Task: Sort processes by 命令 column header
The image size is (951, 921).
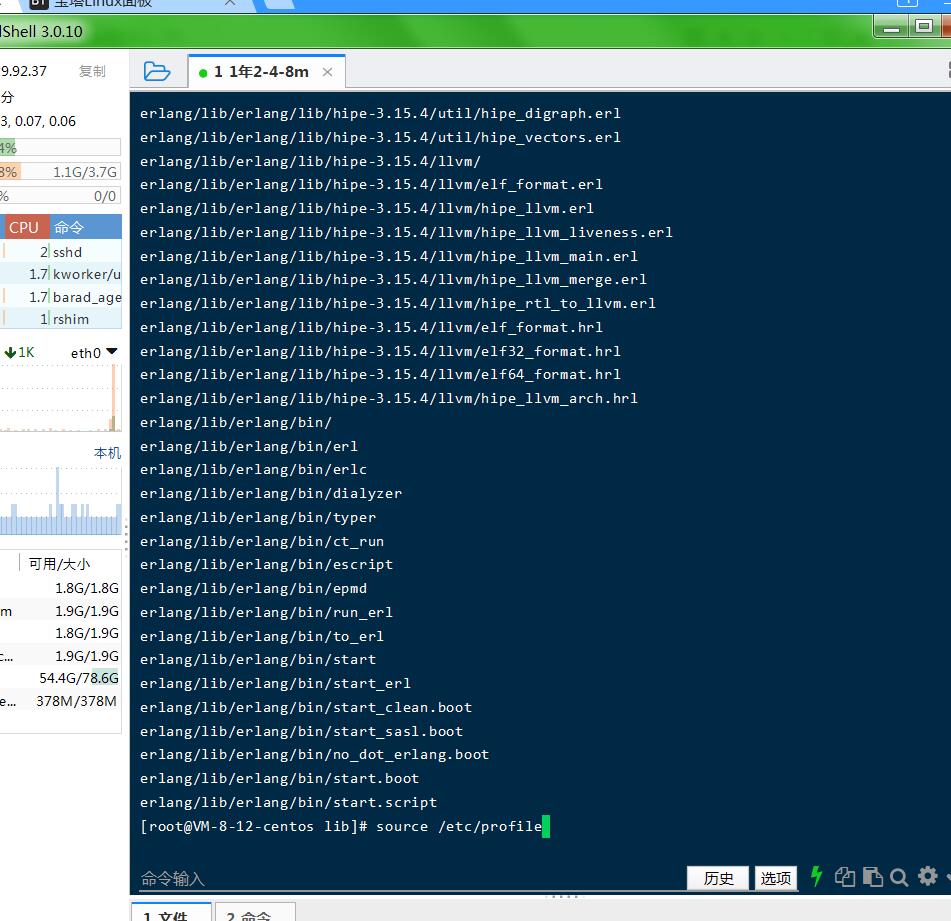Action: coord(84,227)
